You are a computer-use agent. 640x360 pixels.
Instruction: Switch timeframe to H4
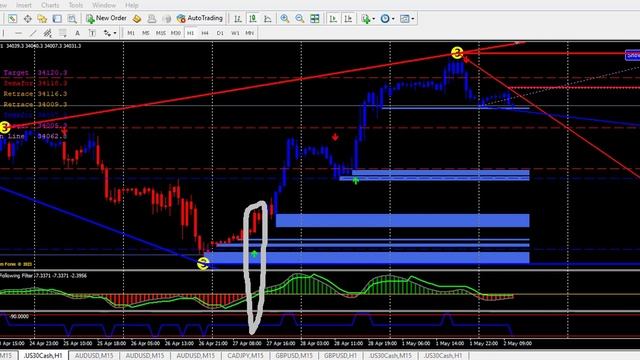pyautogui.click(x=205, y=33)
